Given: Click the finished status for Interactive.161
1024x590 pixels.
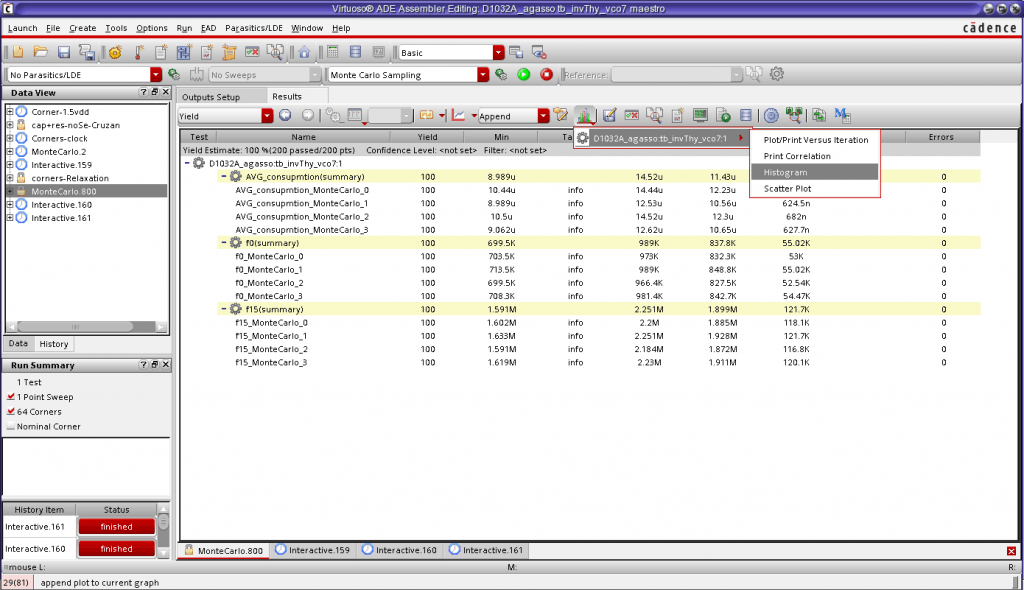Looking at the screenshot, I should (x=116, y=527).
